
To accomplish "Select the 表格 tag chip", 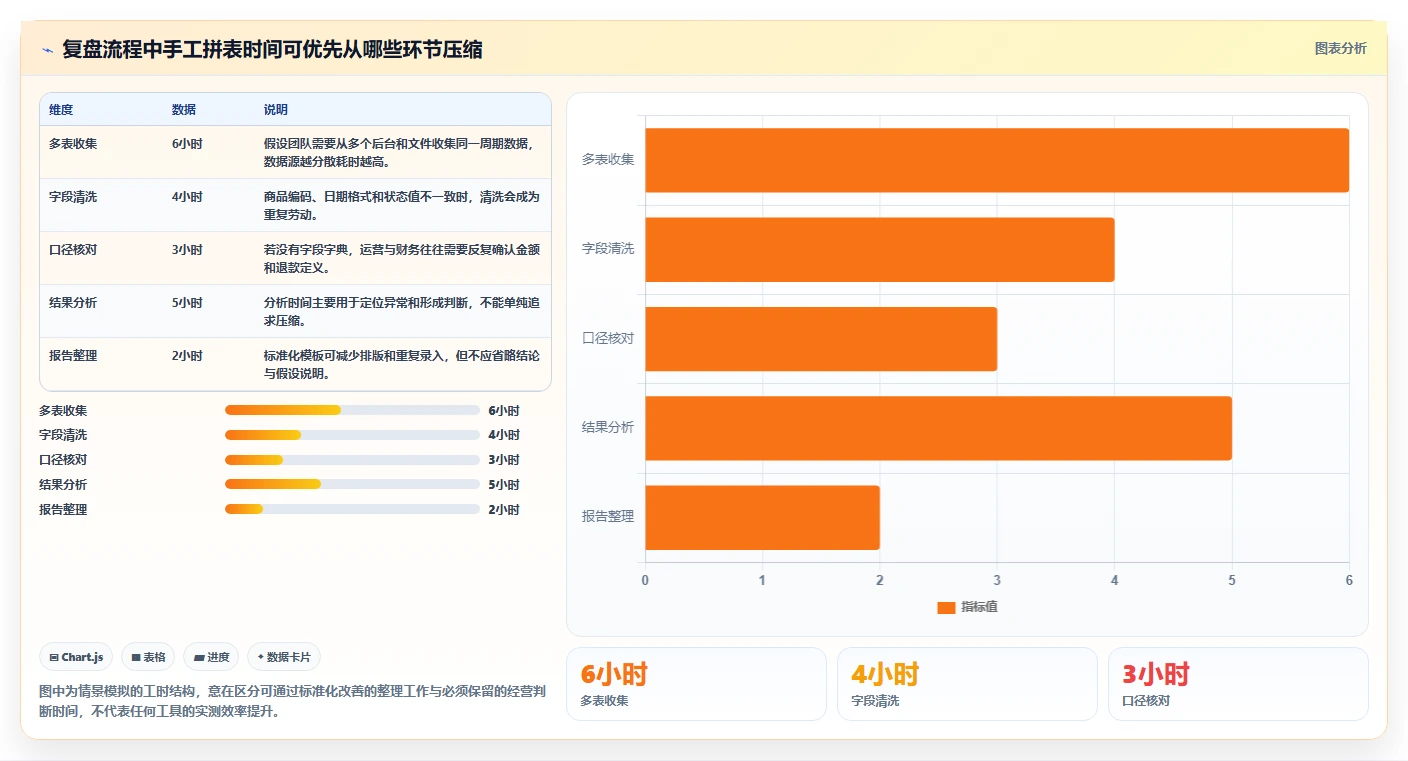I will [148, 657].
